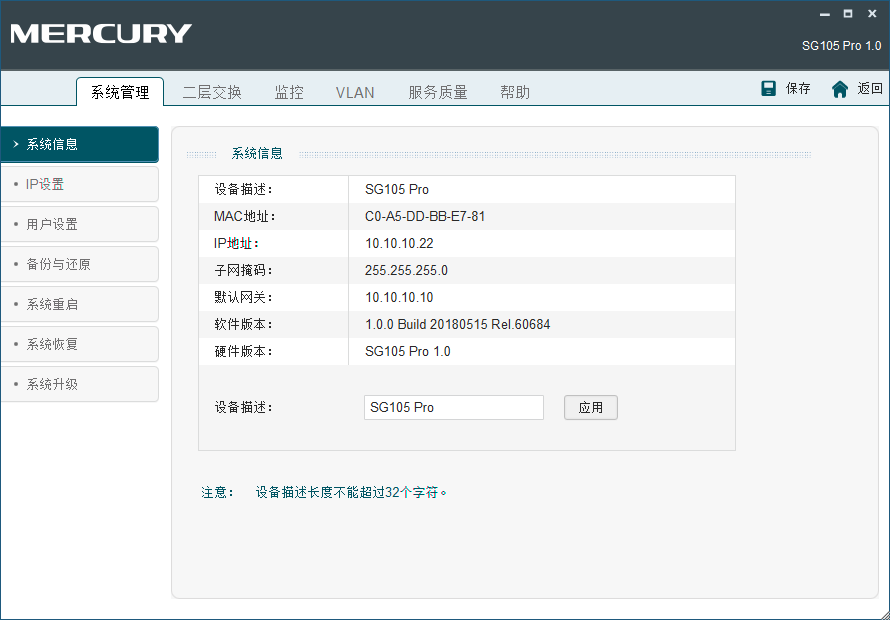
Task: Click the 硬件版本 label
Action: click(244, 351)
